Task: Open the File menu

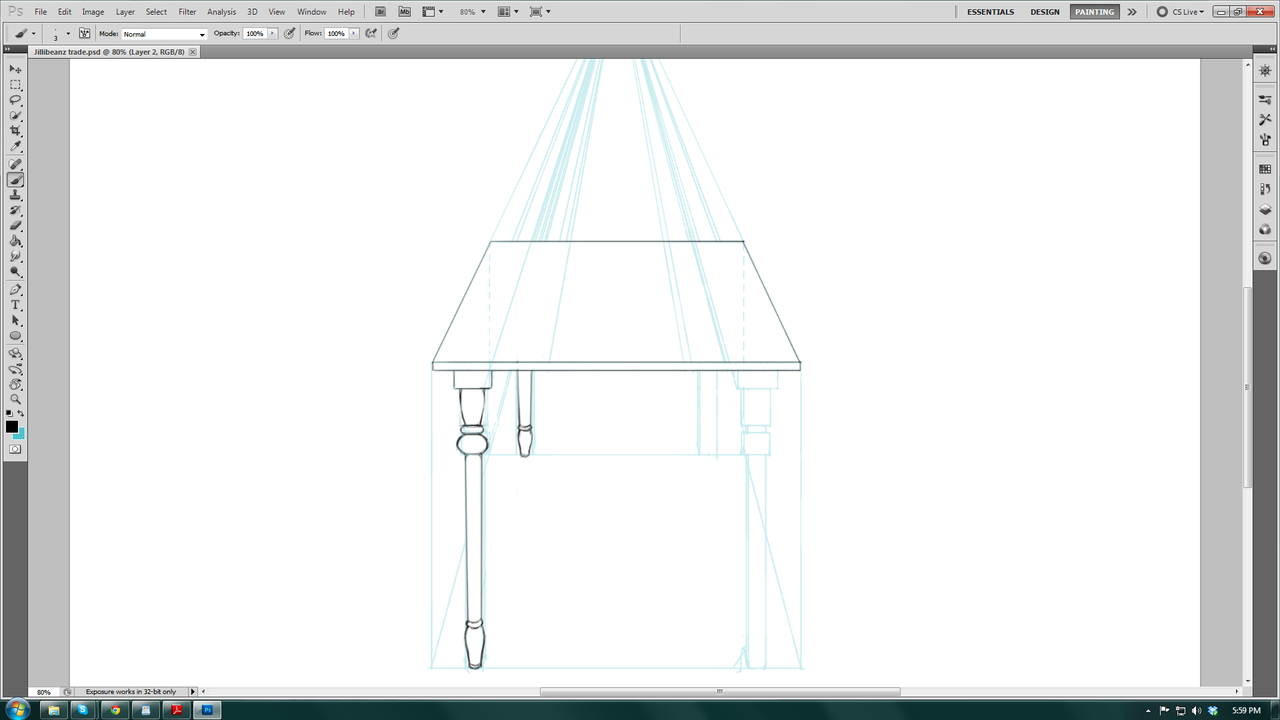Action: pos(41,12)
